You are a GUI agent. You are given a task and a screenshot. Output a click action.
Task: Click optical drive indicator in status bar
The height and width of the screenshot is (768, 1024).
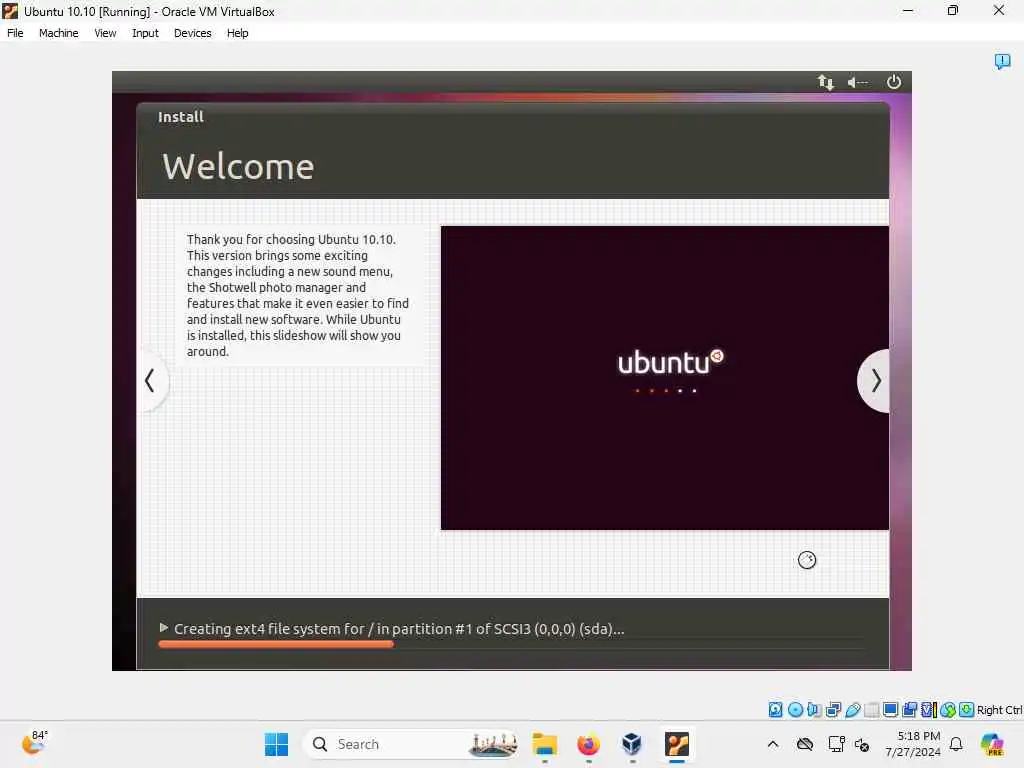(x=795, y=710)
